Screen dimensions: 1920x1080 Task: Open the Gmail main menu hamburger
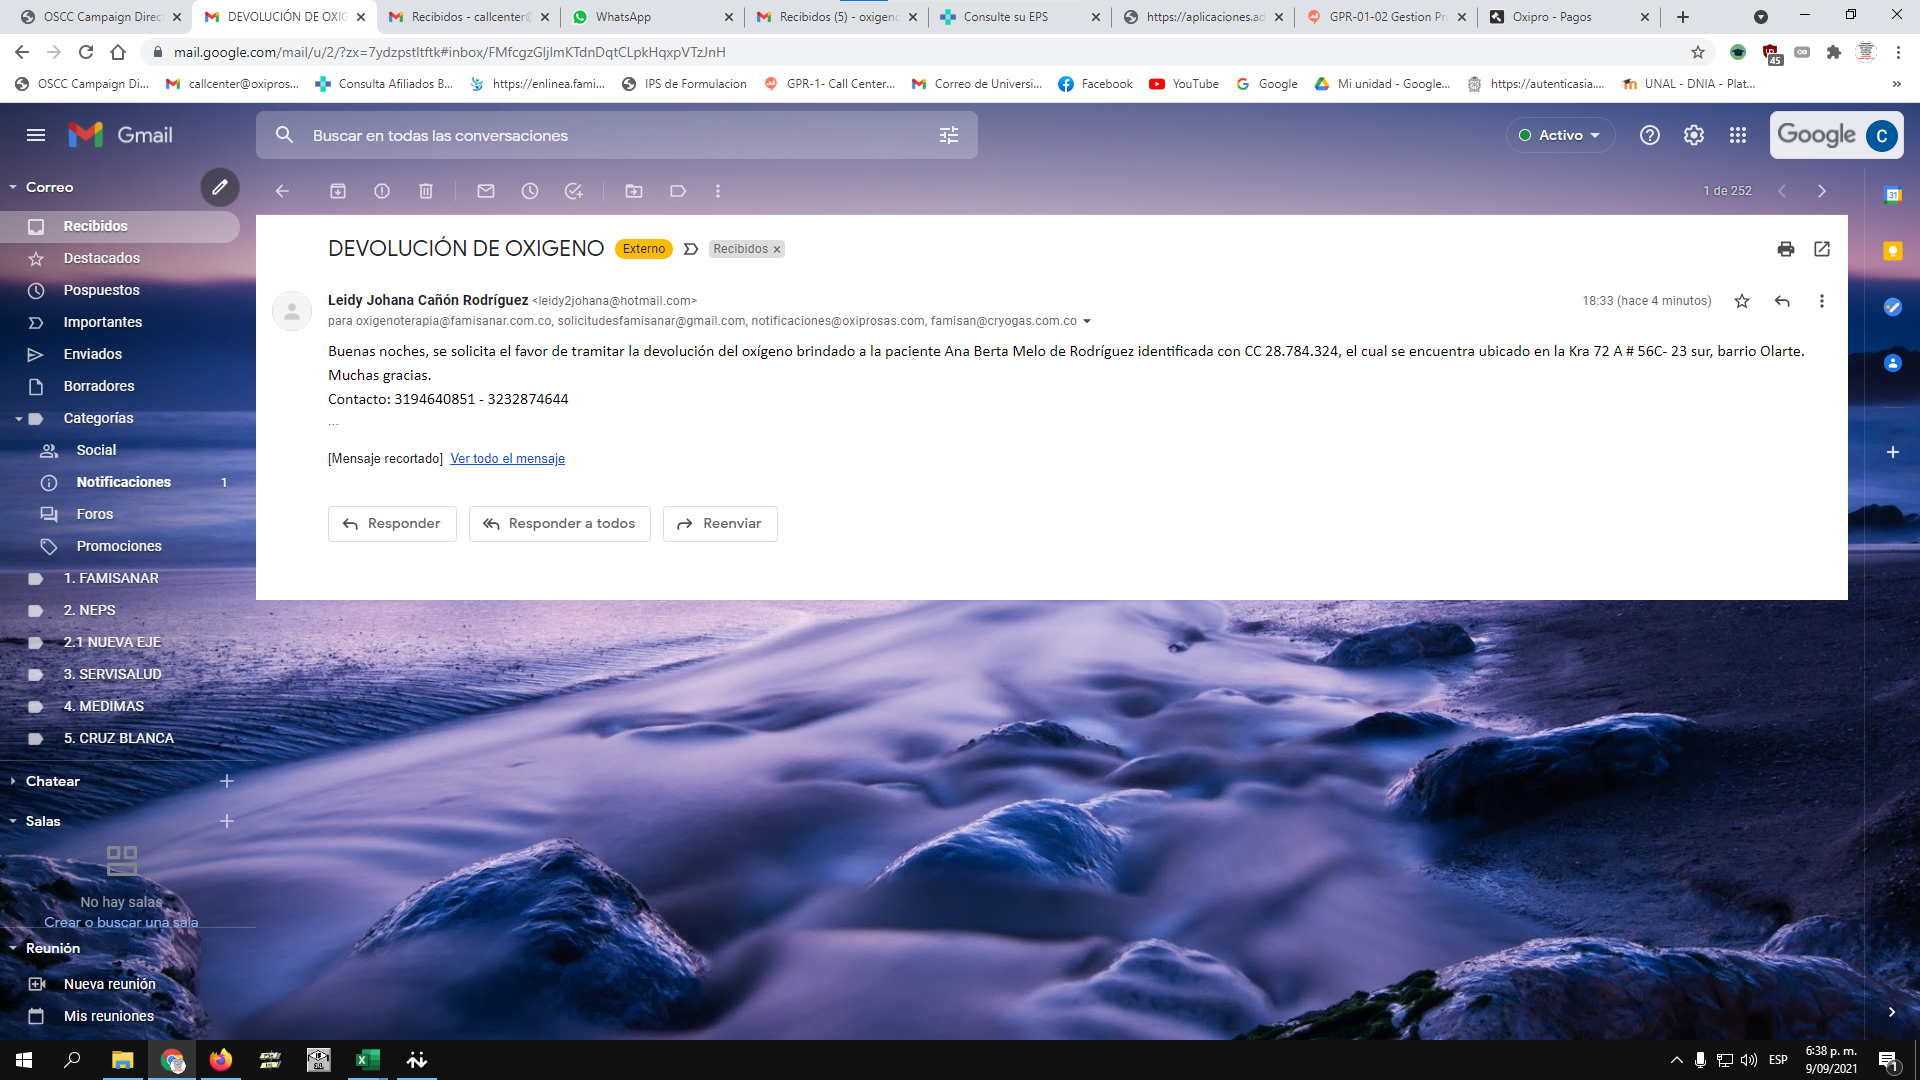(x=36, y=135)
